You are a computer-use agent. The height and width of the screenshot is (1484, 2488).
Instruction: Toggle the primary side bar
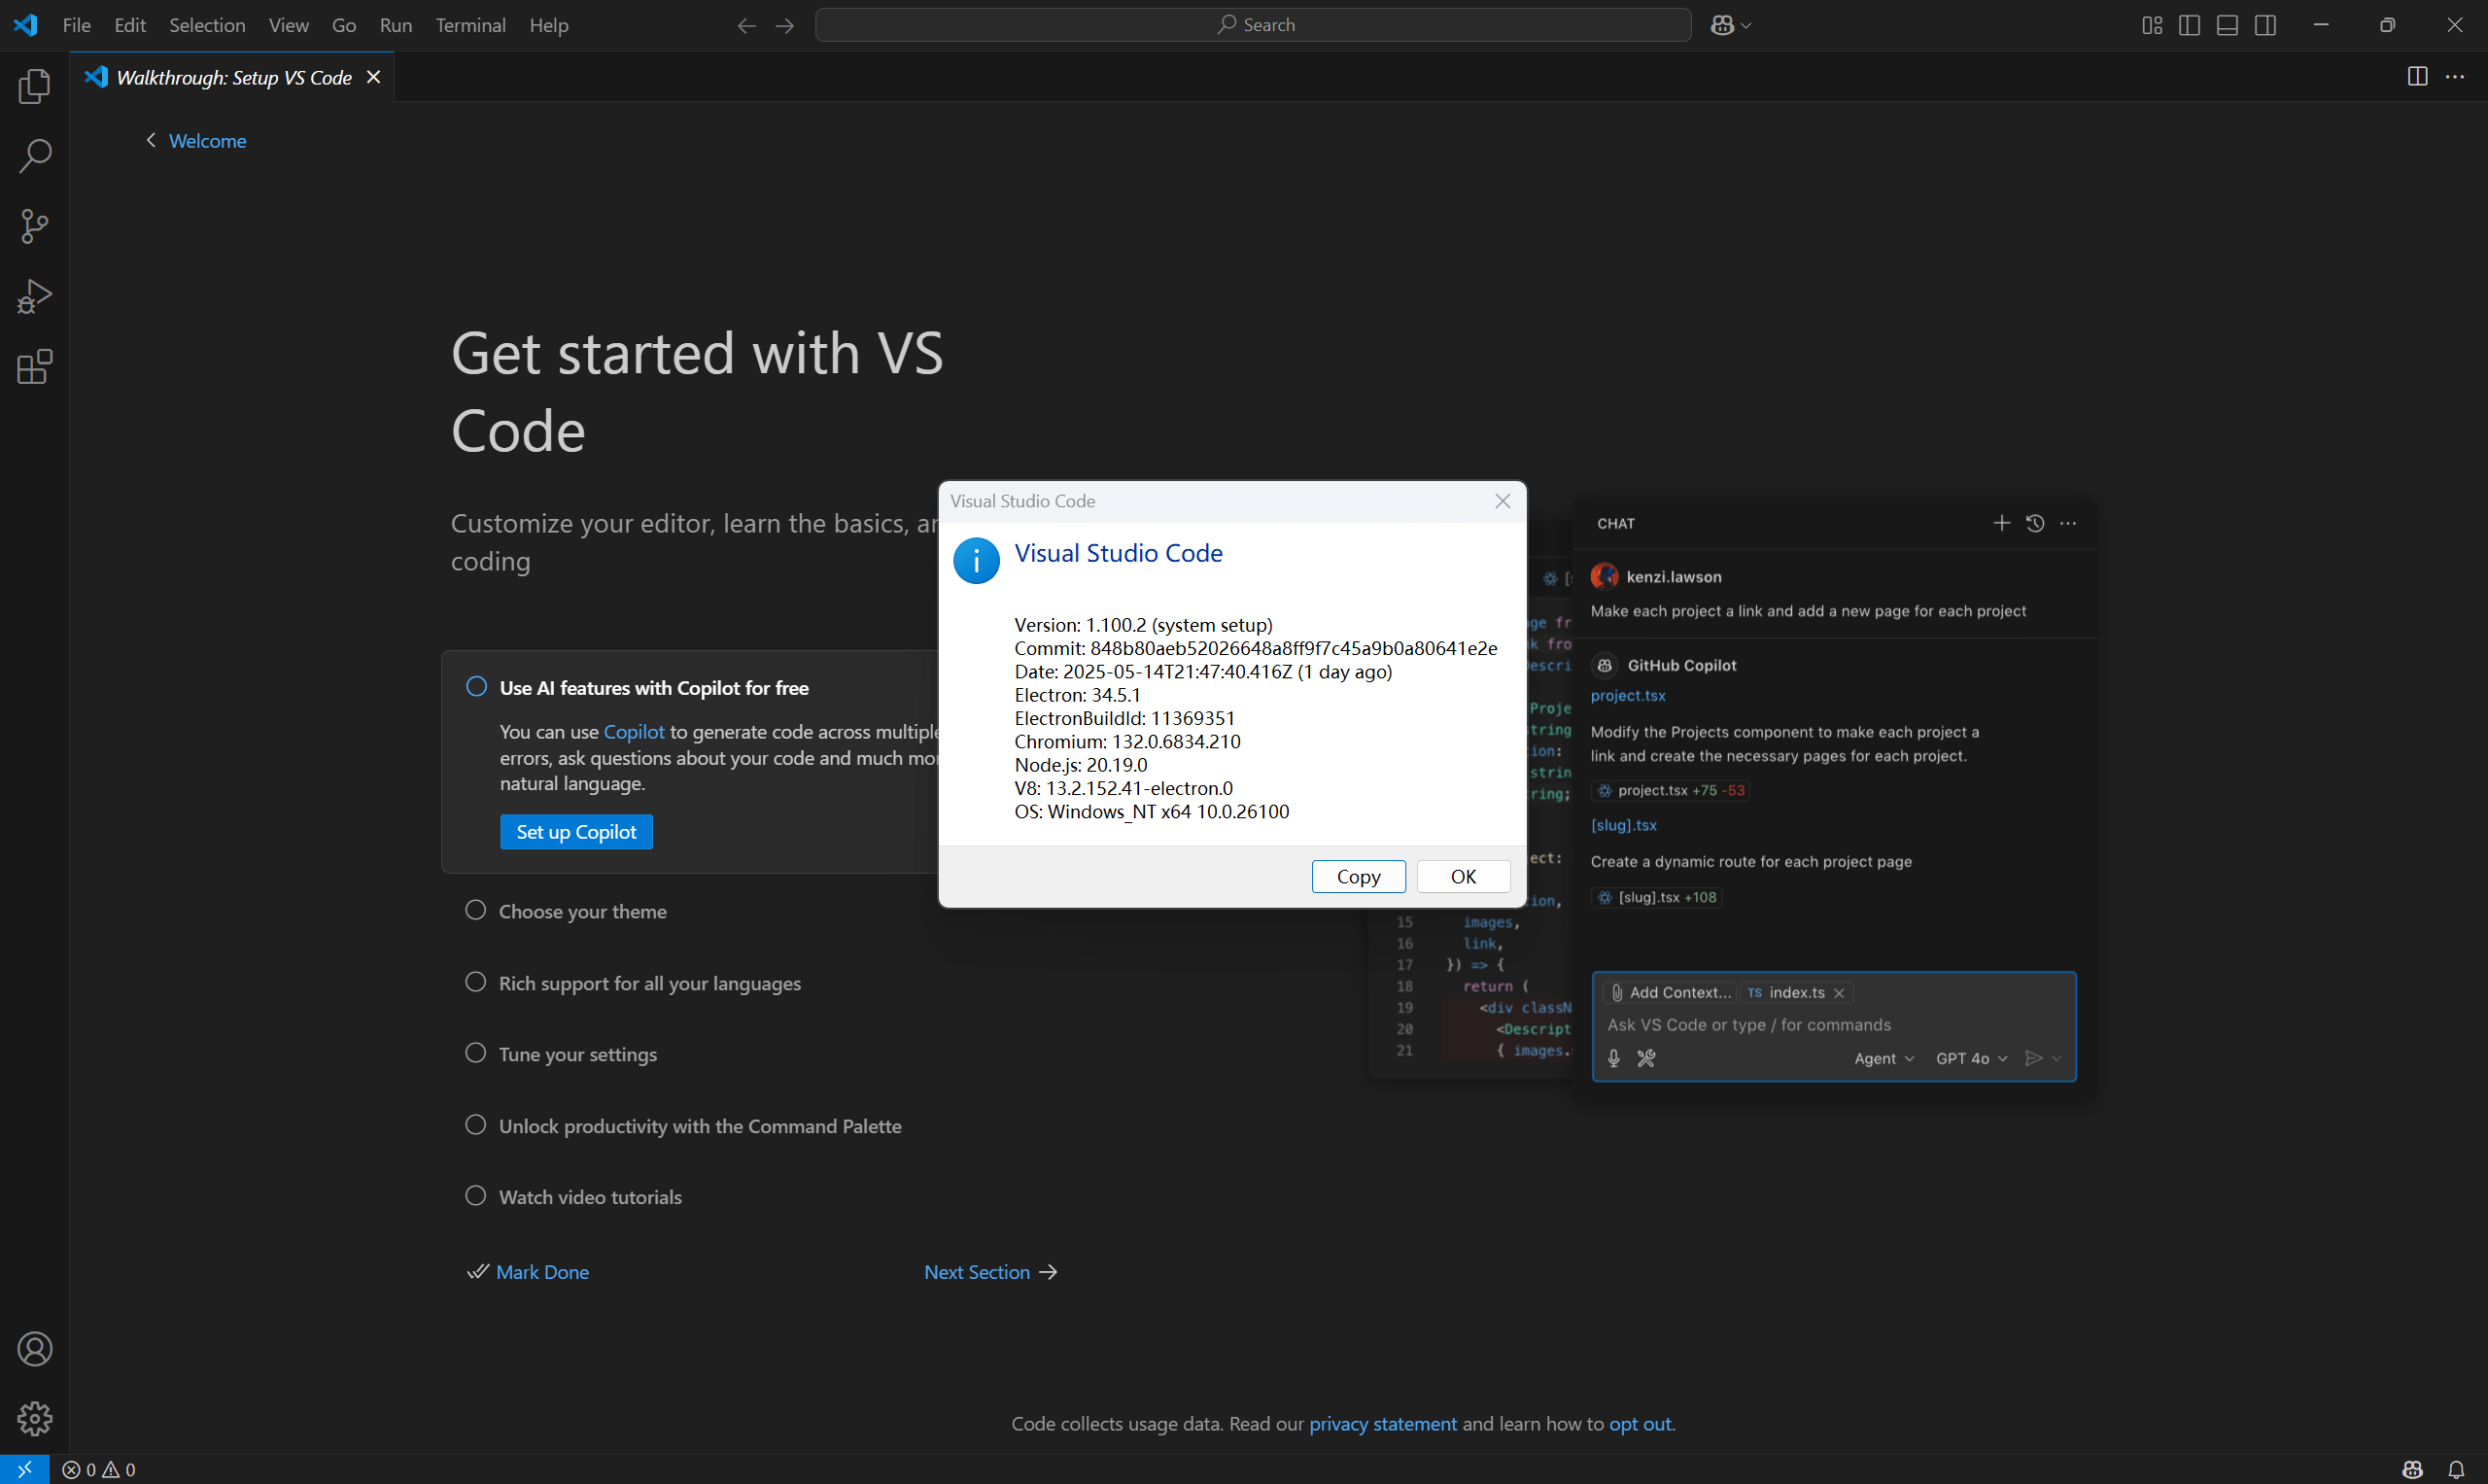point(2189,25)
